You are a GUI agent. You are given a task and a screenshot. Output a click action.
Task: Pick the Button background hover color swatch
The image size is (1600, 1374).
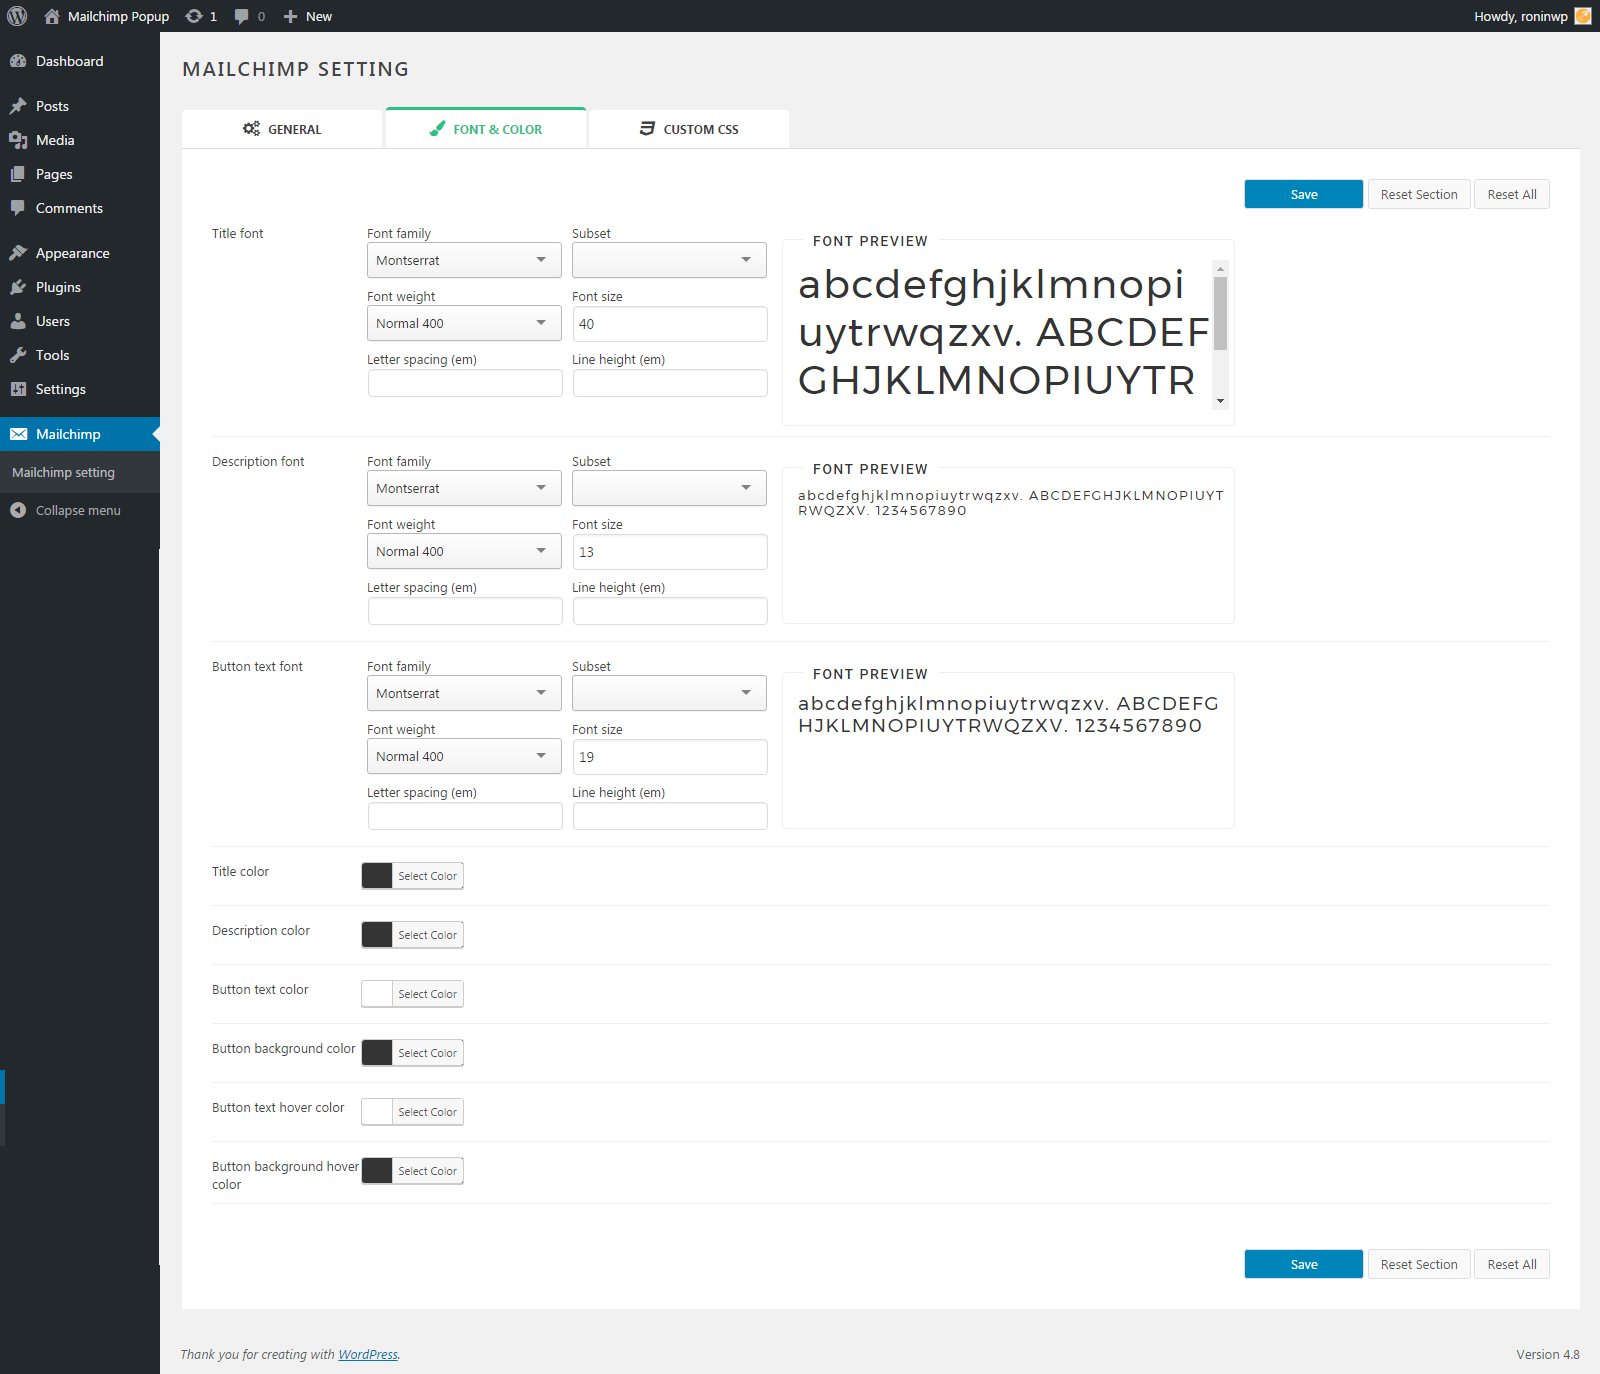click(377, 1171)
